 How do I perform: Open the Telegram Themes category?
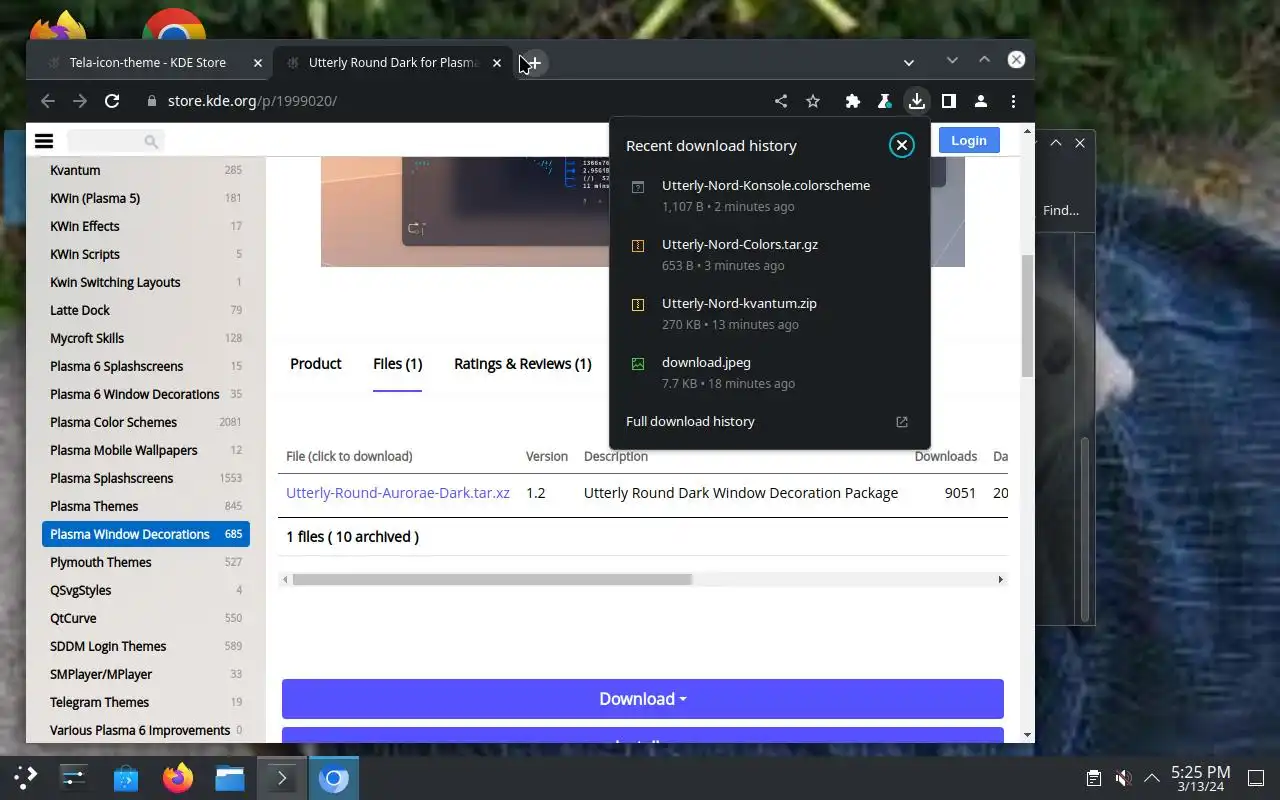[x=99, y=702]
